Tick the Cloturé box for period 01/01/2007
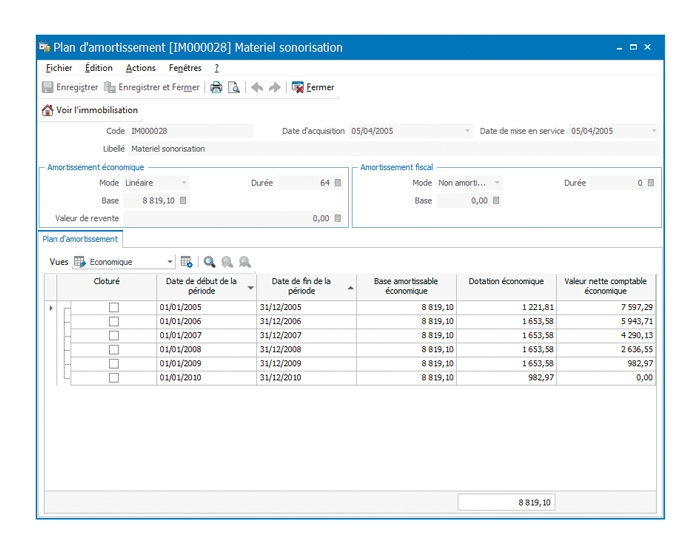 pos(113,336)
